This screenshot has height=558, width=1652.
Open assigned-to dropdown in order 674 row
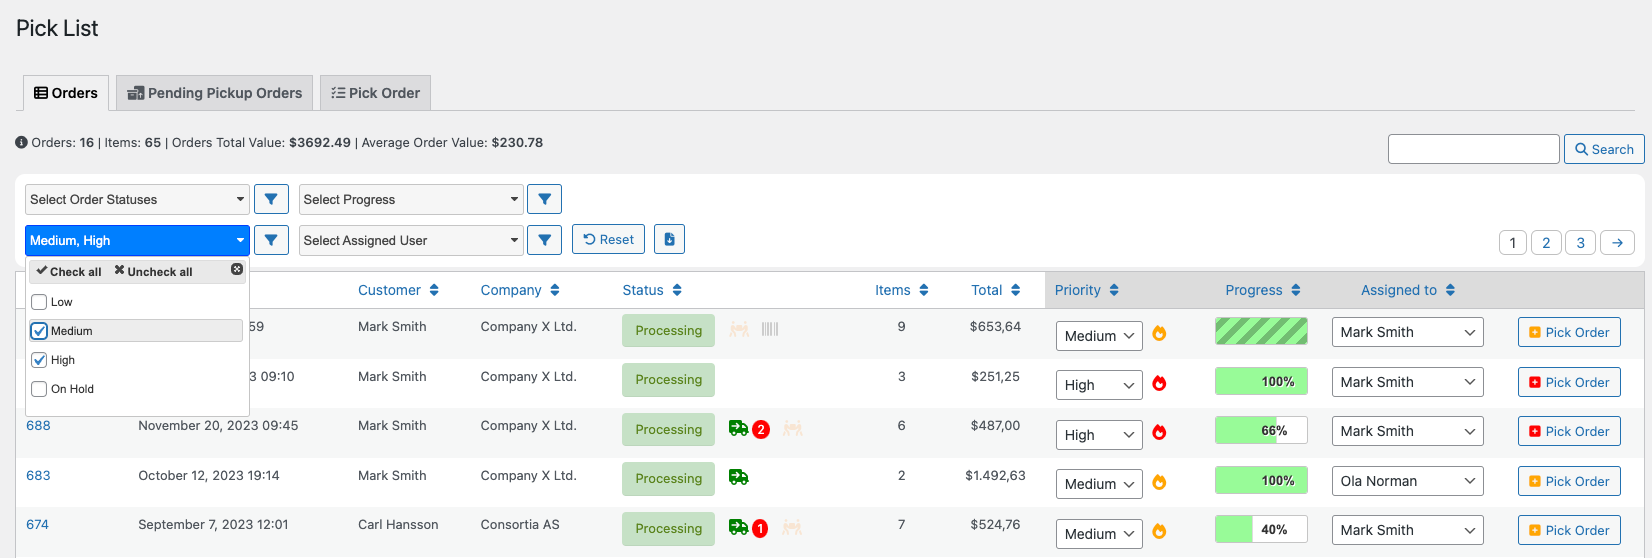[1407, 530]
